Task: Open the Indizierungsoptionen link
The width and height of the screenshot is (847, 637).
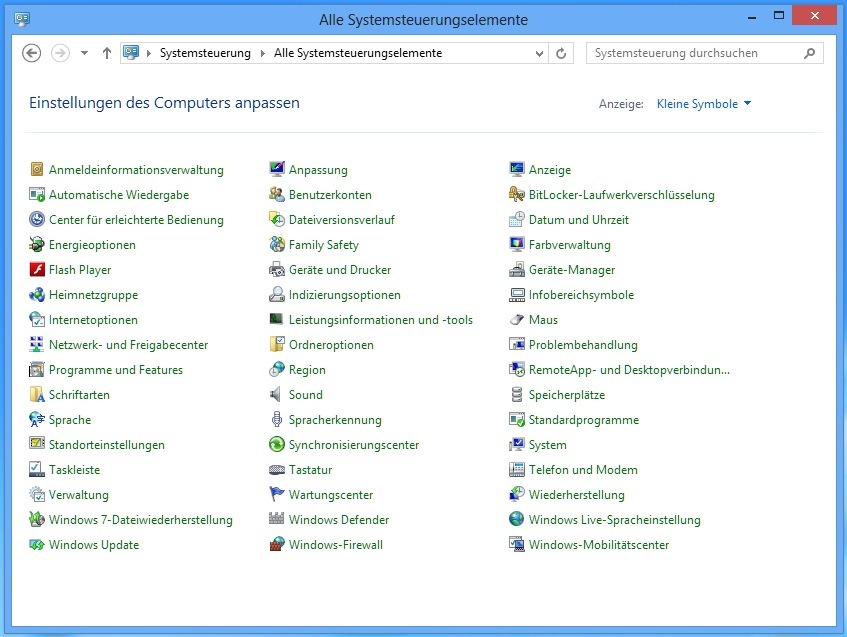Action: pyautogui.click(x=345, y=295)
